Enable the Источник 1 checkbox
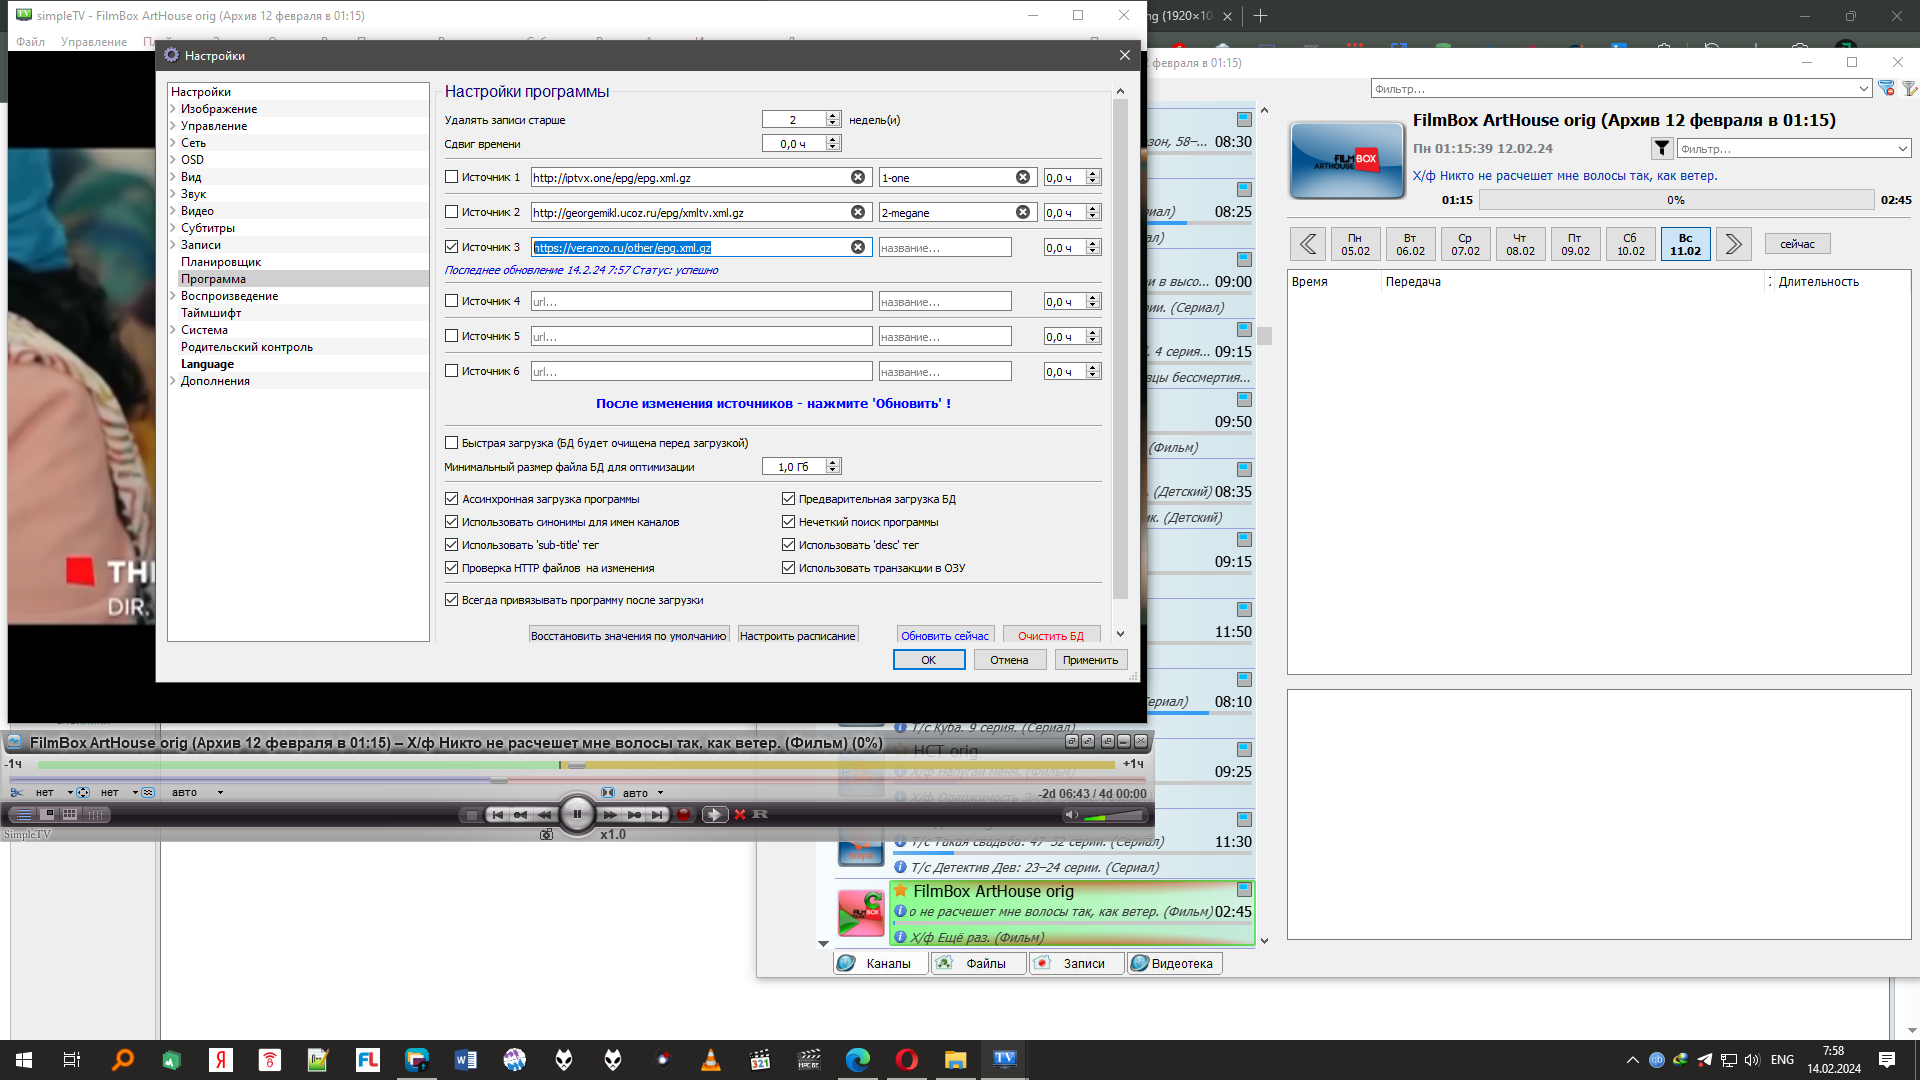This screenshot has height=1080, width=1920. point(451,177)
